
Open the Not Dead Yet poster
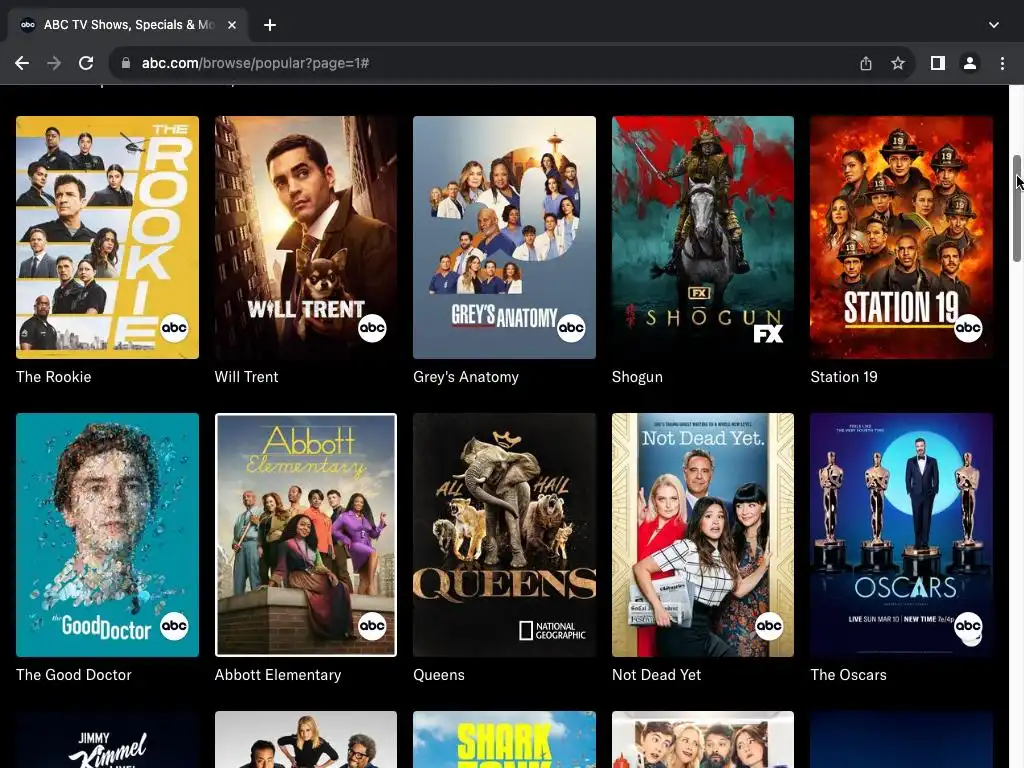tap(703, 535)
